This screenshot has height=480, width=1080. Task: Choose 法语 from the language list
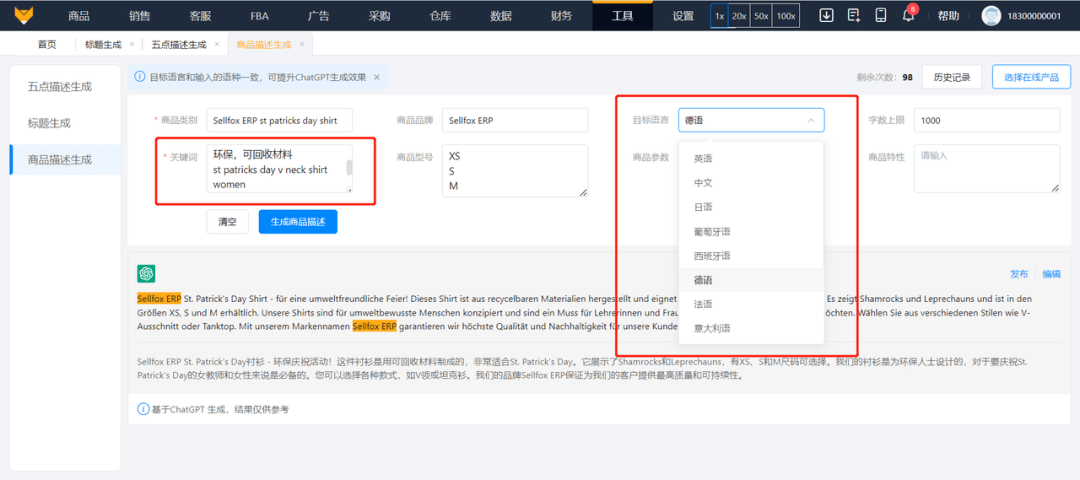click(x=751, y=304)
